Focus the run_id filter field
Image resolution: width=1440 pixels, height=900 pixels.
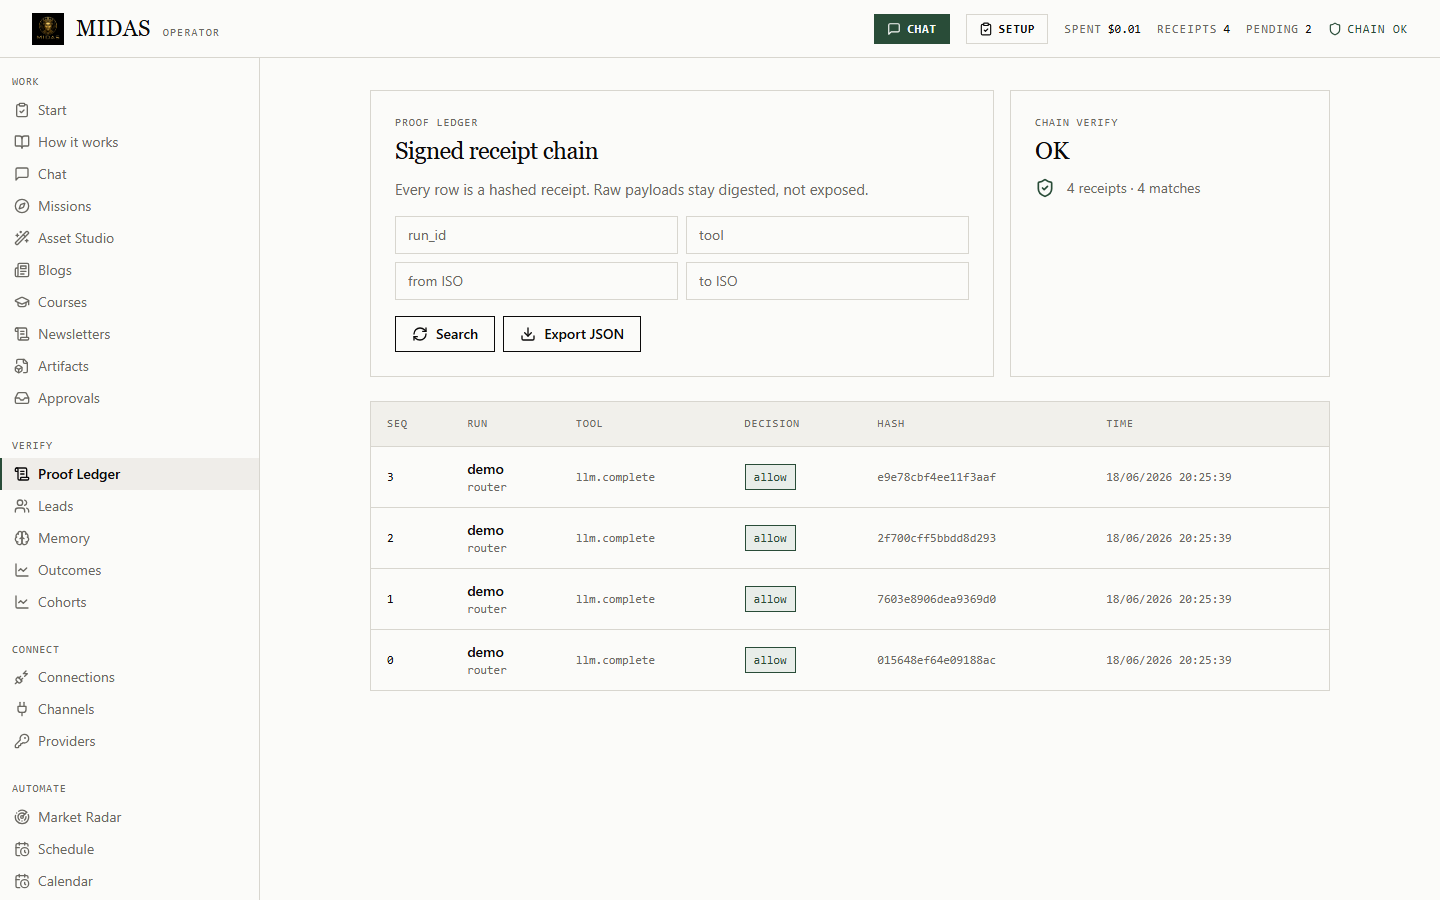[x=536, y=235]
